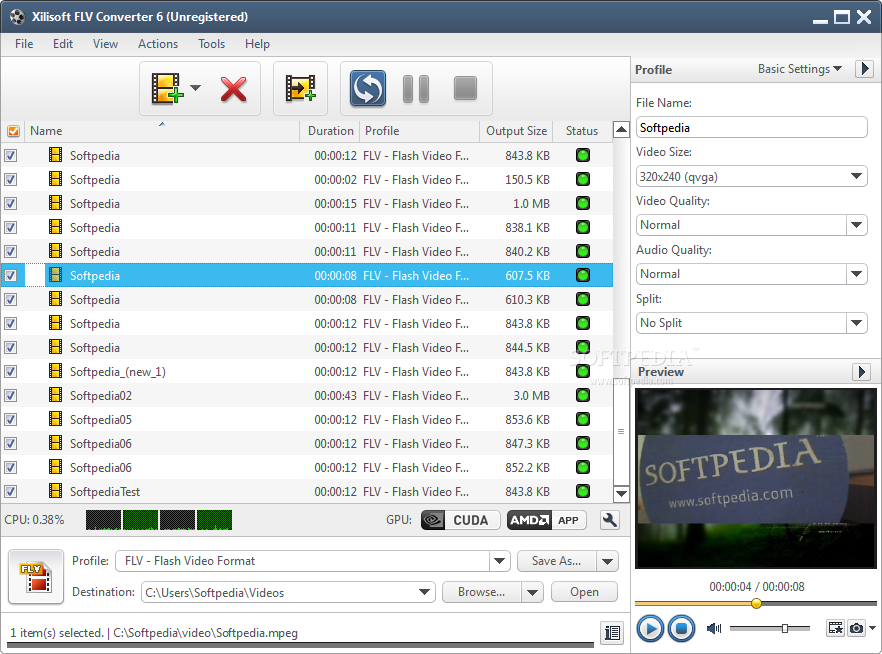The width and height of the screenshot is (882, 654).
Task: Click the Pause conversion icon
Action: [416, 89]
